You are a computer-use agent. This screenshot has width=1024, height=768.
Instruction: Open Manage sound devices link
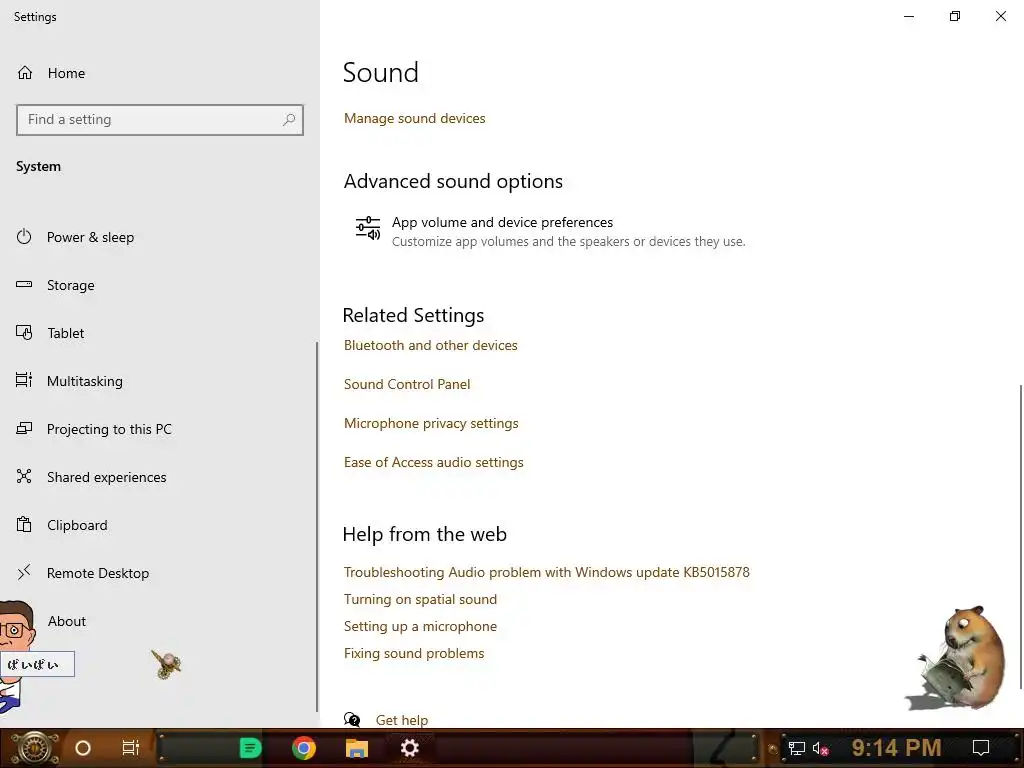415,118
